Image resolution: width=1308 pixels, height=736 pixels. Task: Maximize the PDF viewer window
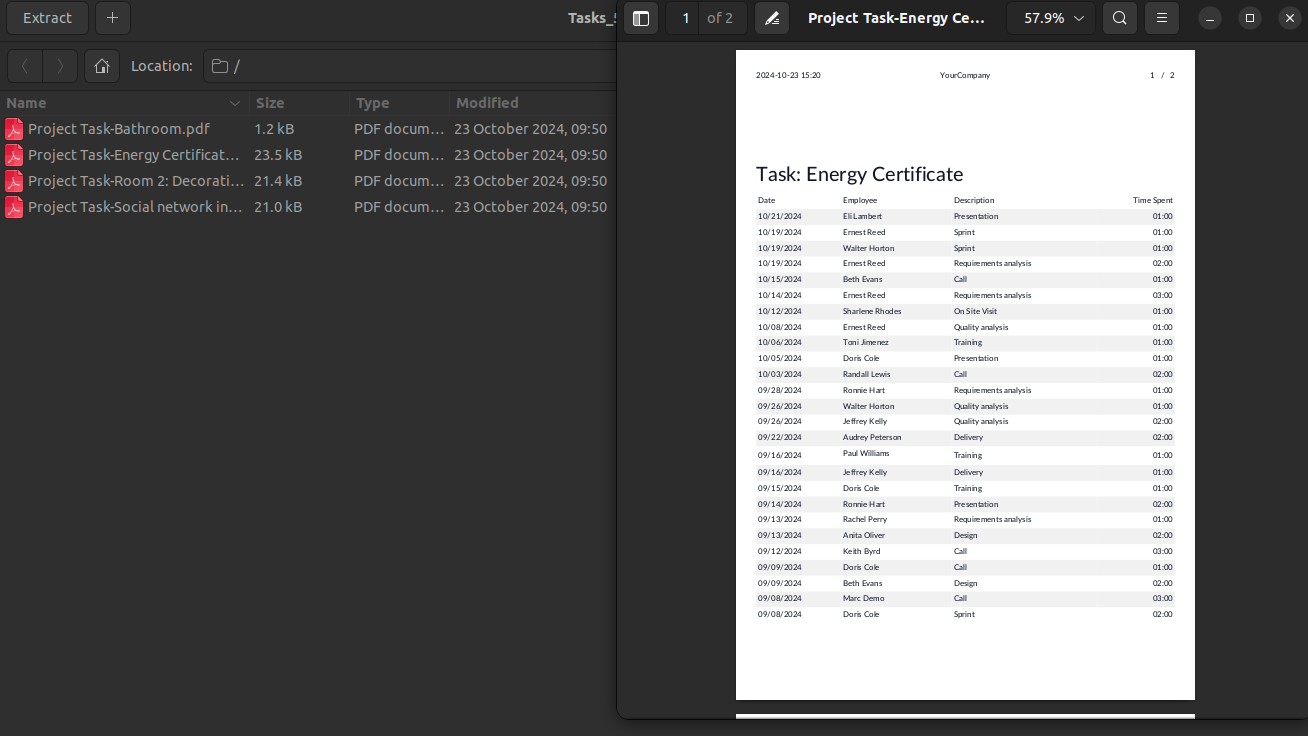pyautogui.click(x=1250, y=18)
